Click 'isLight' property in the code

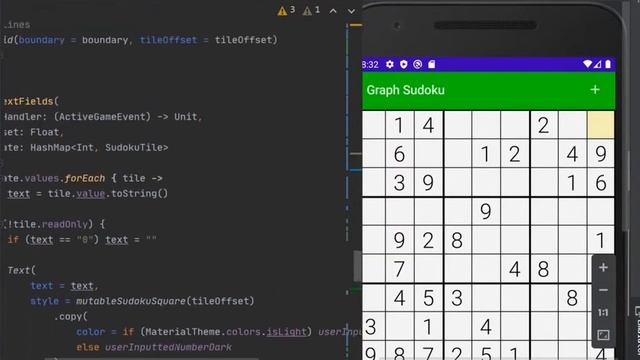286,332
